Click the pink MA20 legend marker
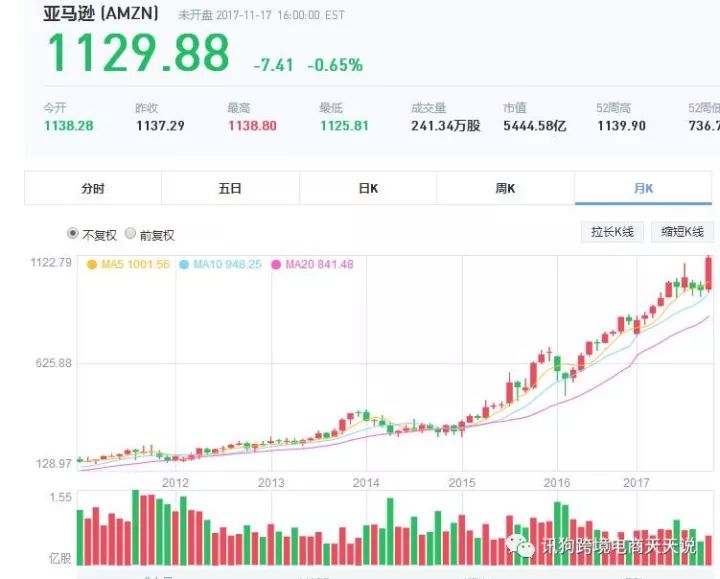The width and height of the screenshot is (720, 579). [x=276, y=265]
